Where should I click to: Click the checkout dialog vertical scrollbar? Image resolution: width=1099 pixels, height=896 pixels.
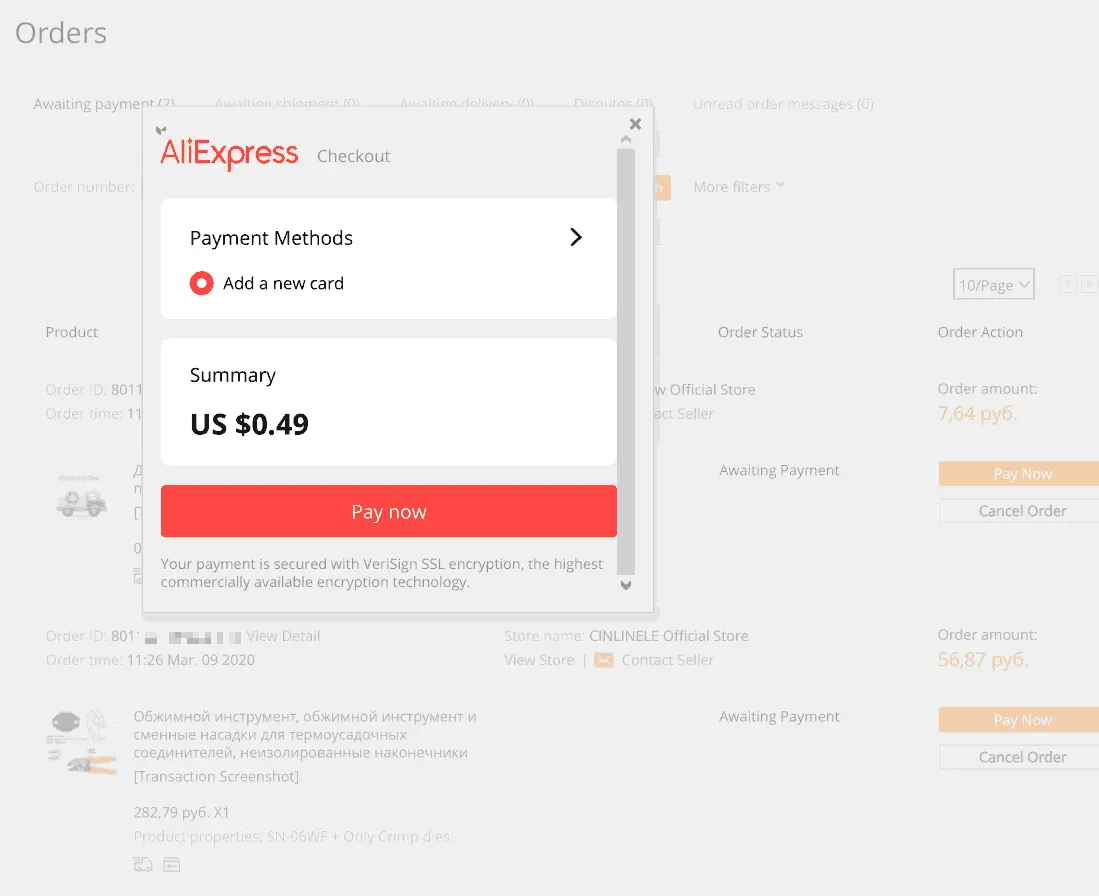(626, 362)
